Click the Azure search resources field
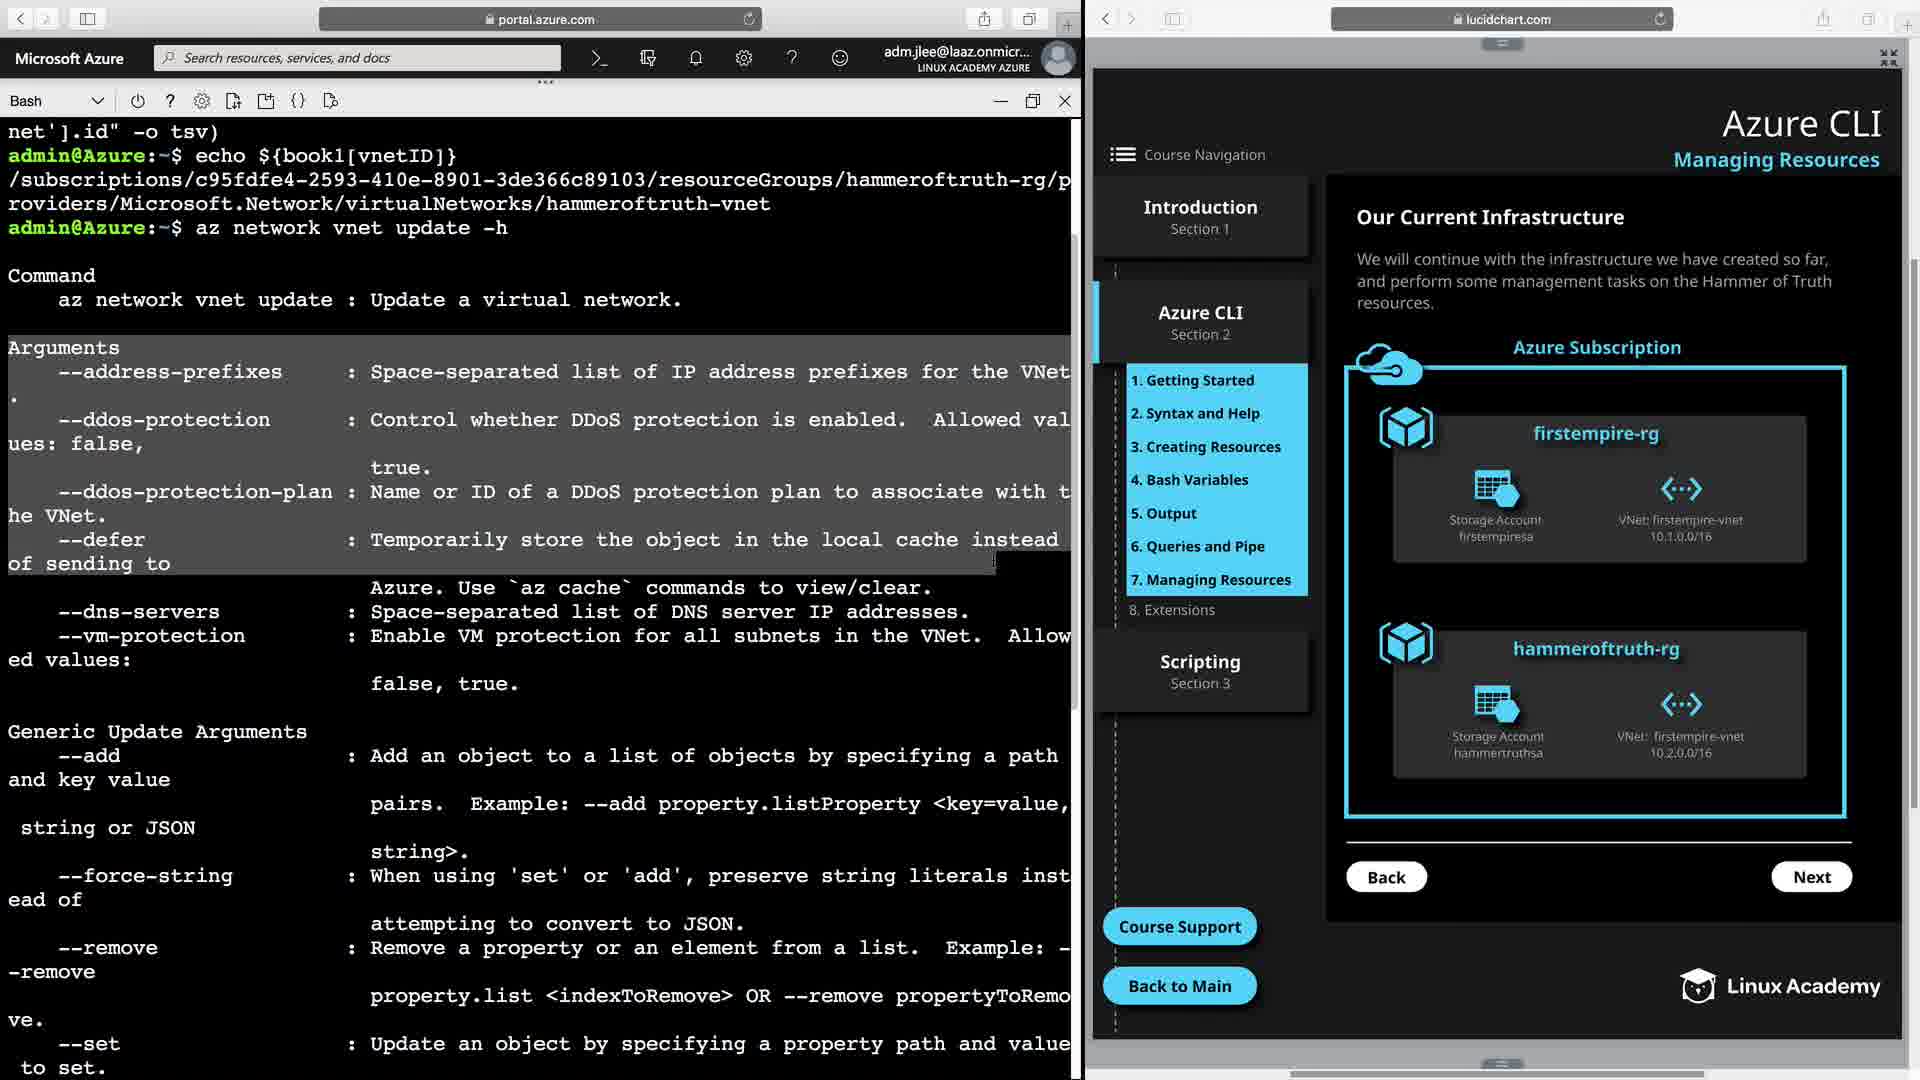Viewport: 1920px width, 1080px height. click(357, 58)
